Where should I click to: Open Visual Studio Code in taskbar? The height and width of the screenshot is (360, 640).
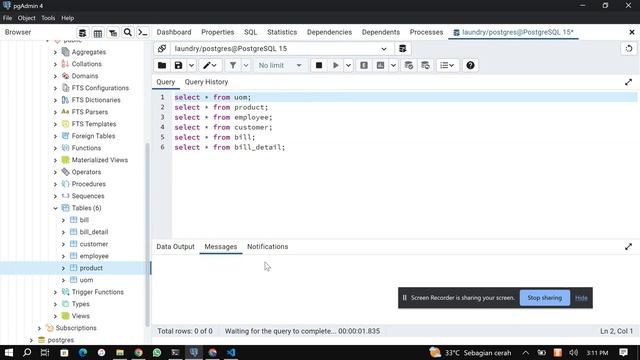(231, 353)
